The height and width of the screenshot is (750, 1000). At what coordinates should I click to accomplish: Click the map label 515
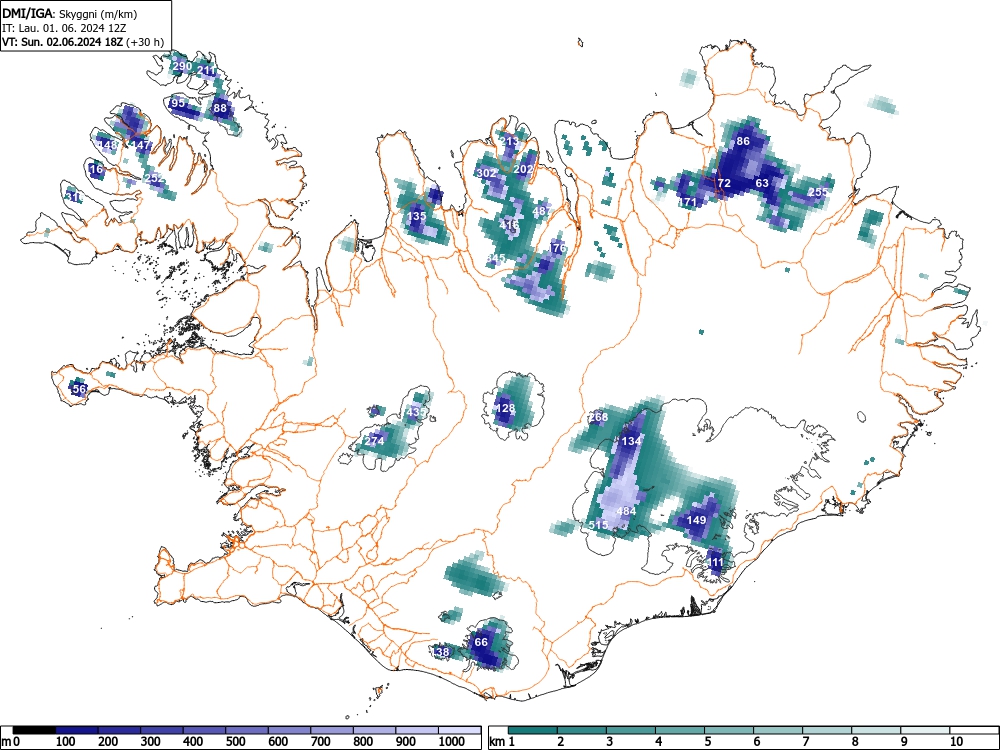(598, 526)
